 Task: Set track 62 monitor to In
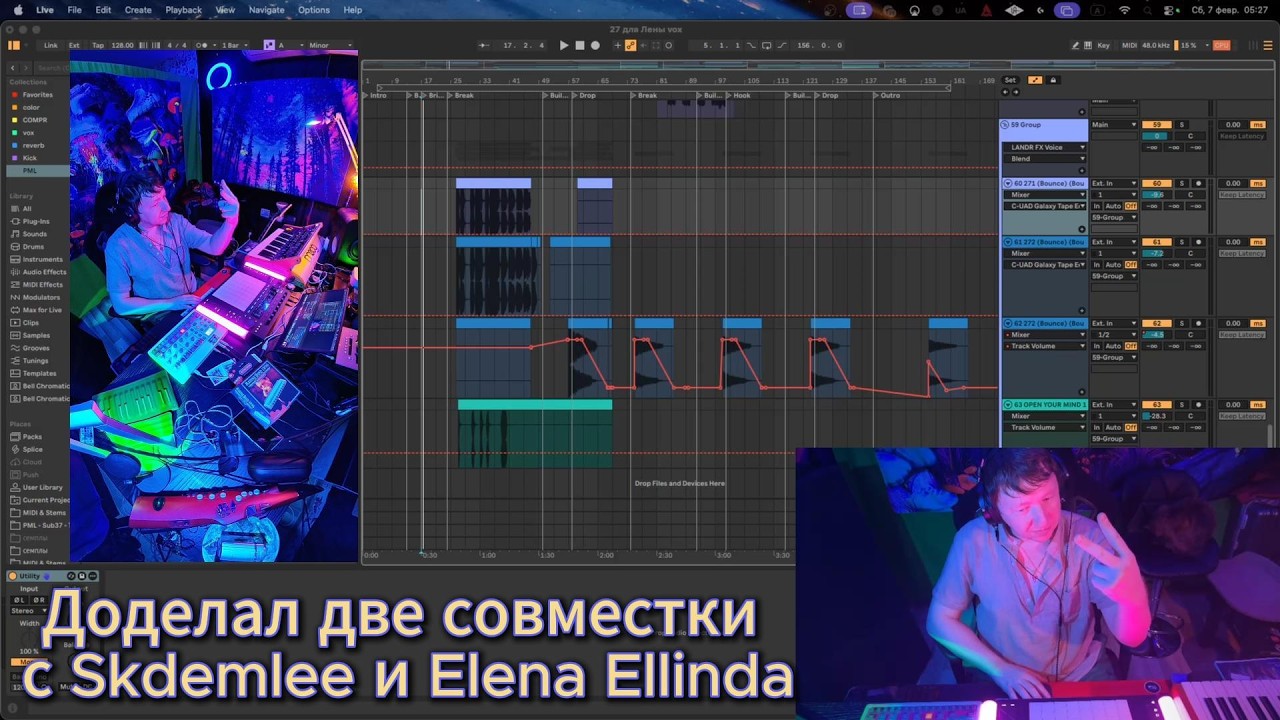pyautogui.click(x=1097, y=346)
